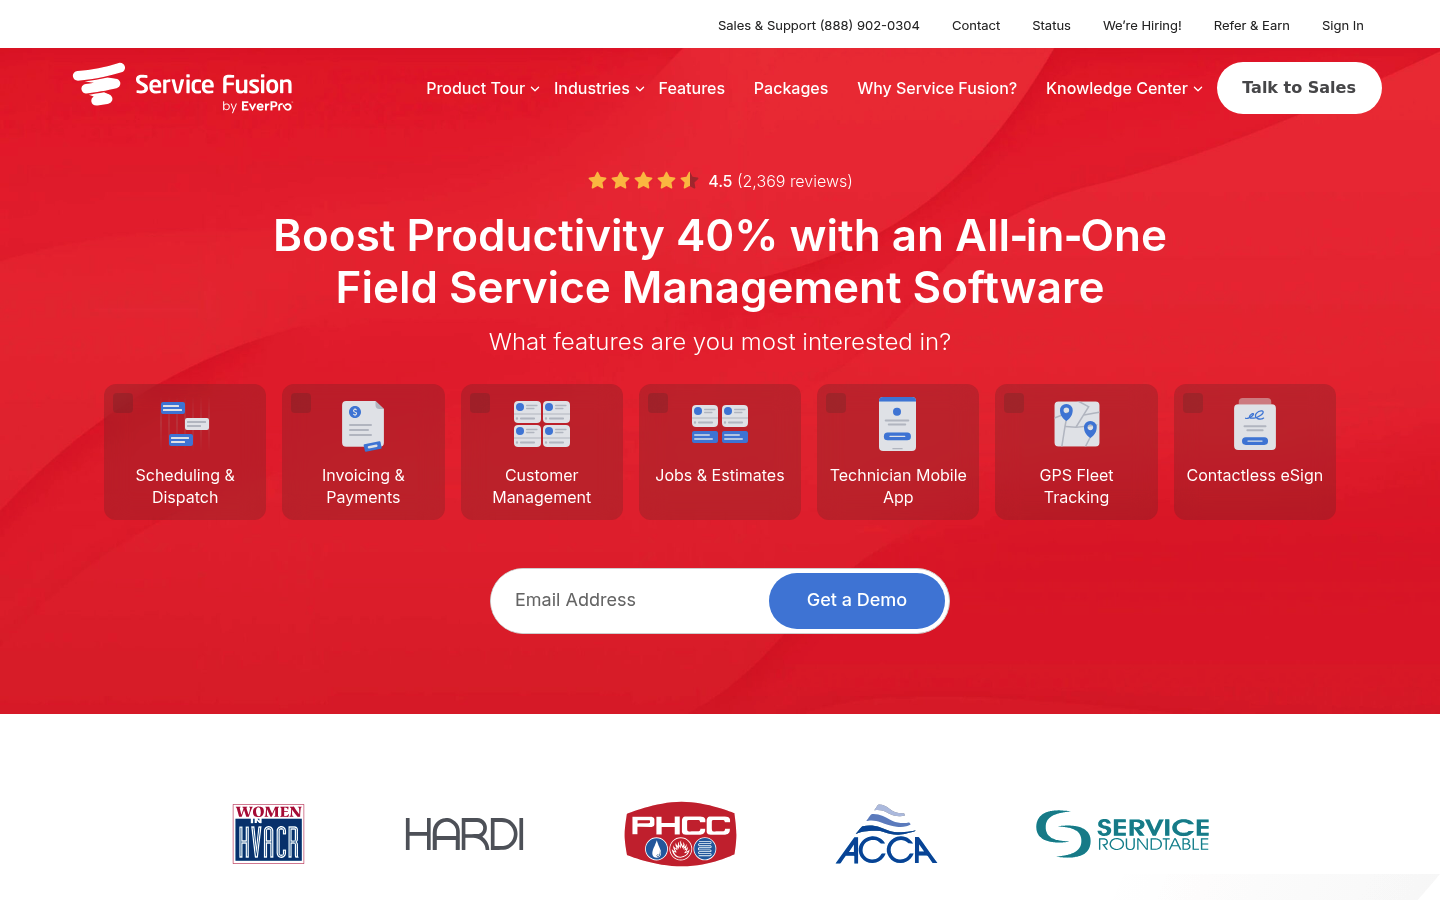Select the Jobs & Estimates feature icon
This screenshot has height=900, width=1440.
[719, 424]
